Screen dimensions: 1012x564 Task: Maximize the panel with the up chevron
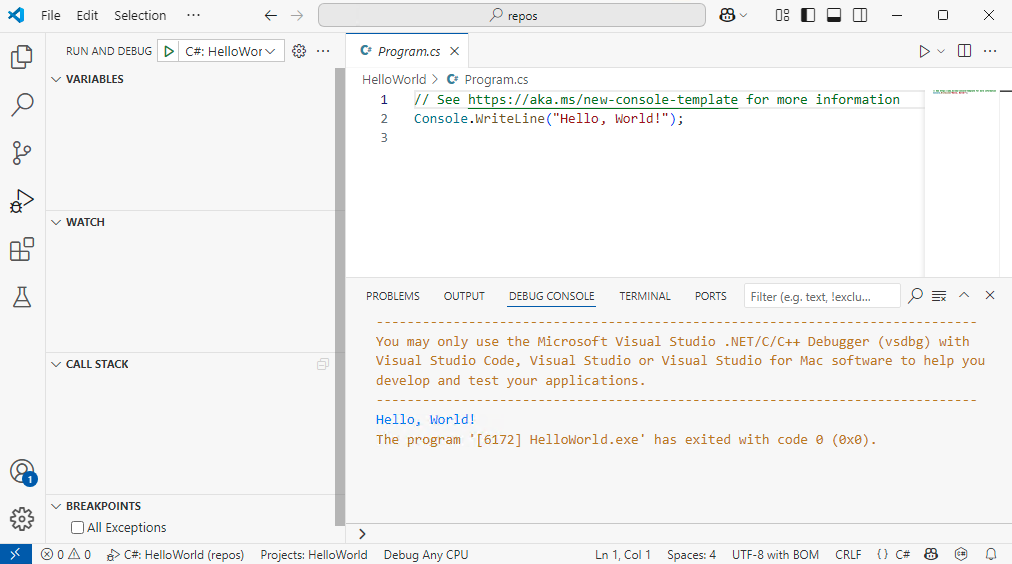point(964,296)
